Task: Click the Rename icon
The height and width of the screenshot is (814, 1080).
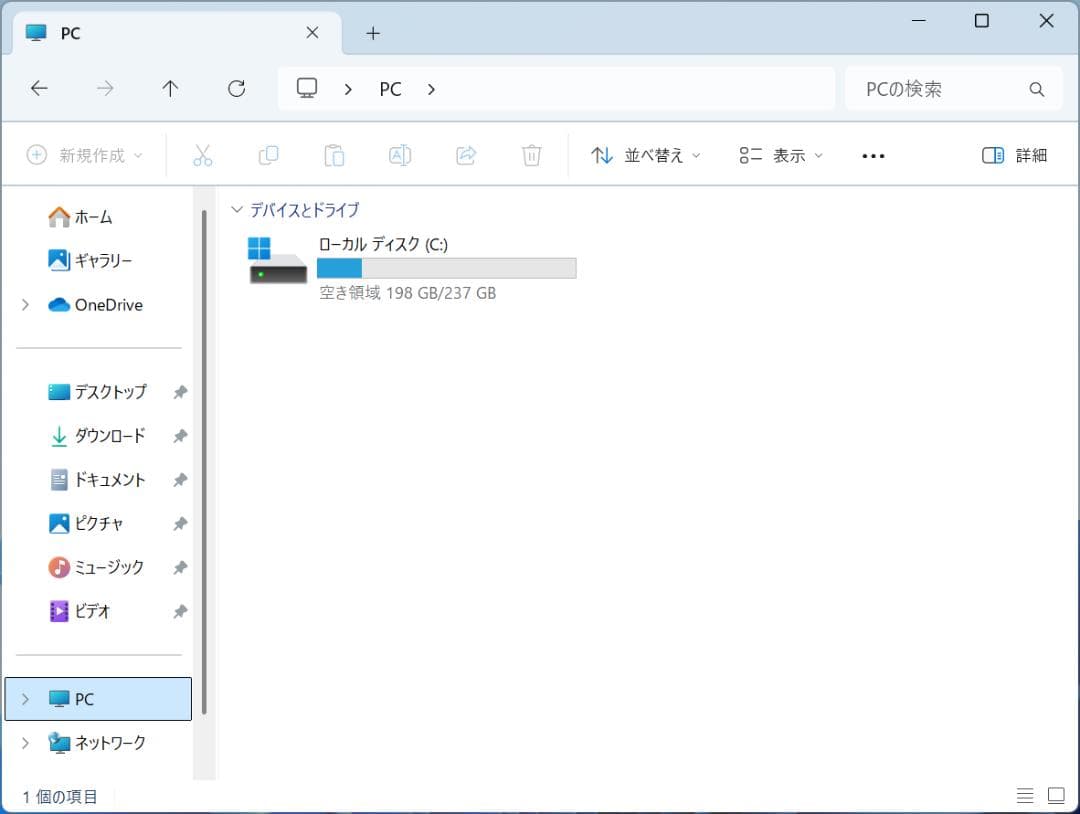Action: [x=399, y=155]
